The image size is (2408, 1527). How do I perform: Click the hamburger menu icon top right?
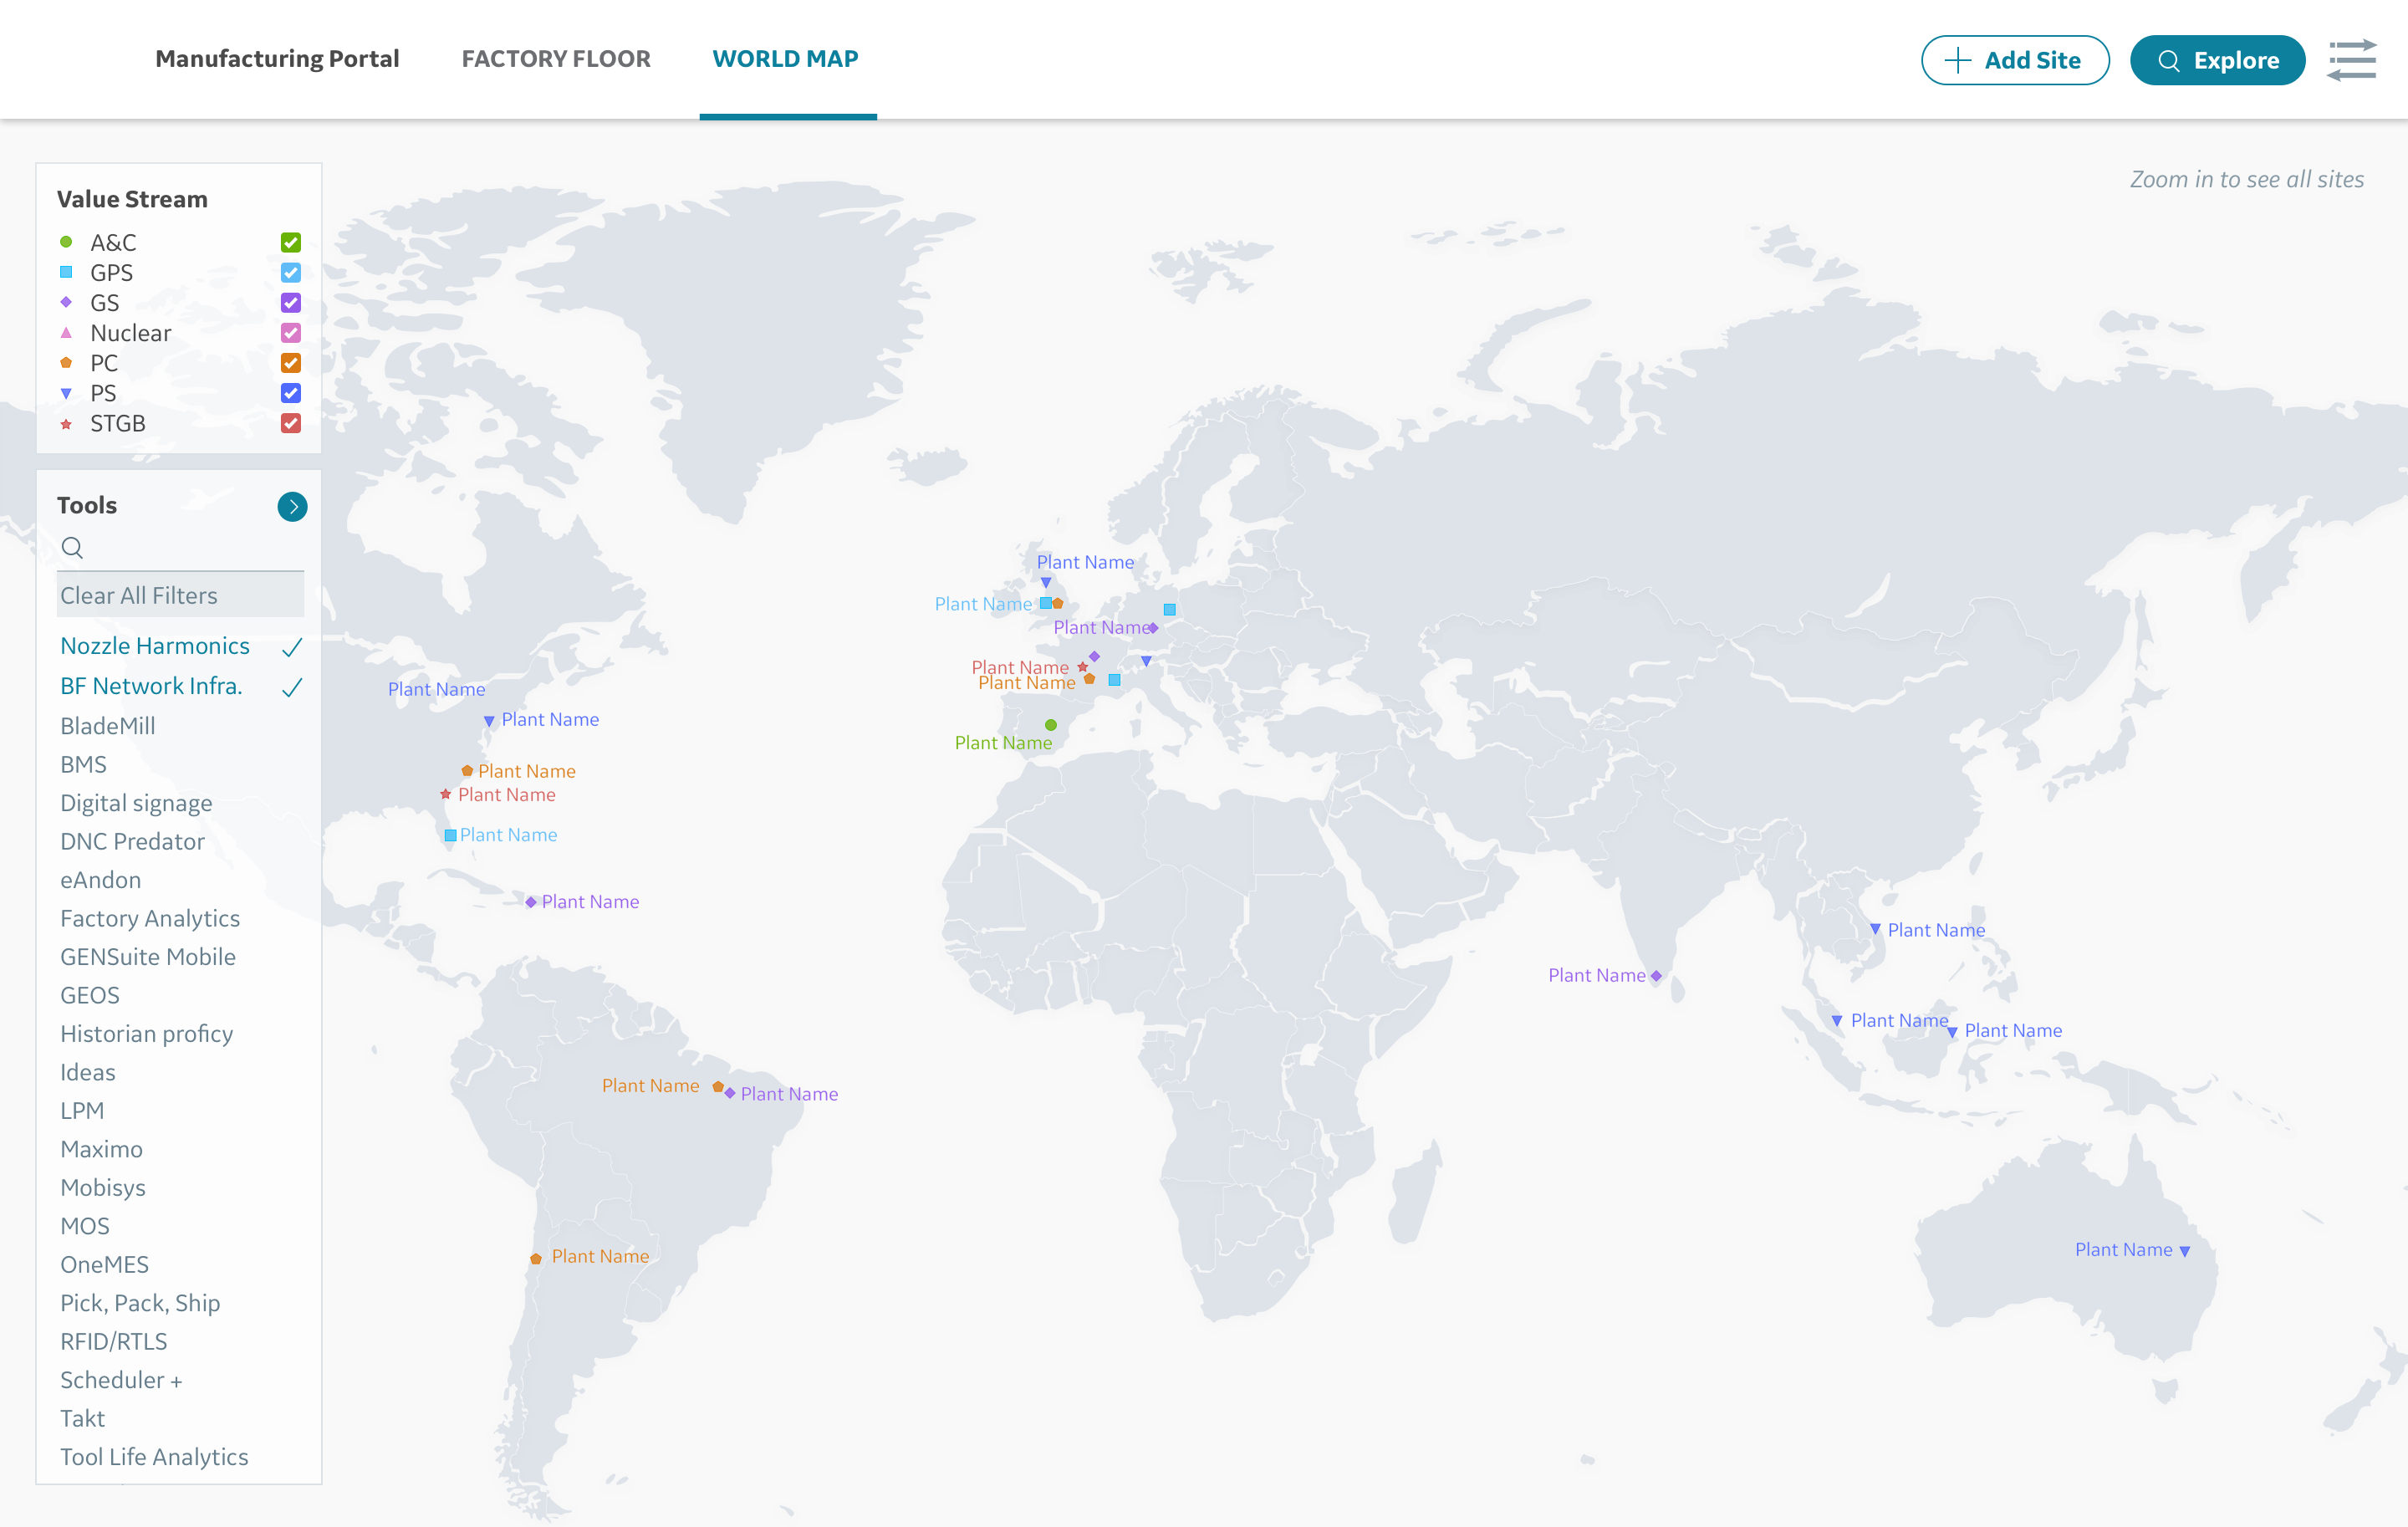[2351, 60]
